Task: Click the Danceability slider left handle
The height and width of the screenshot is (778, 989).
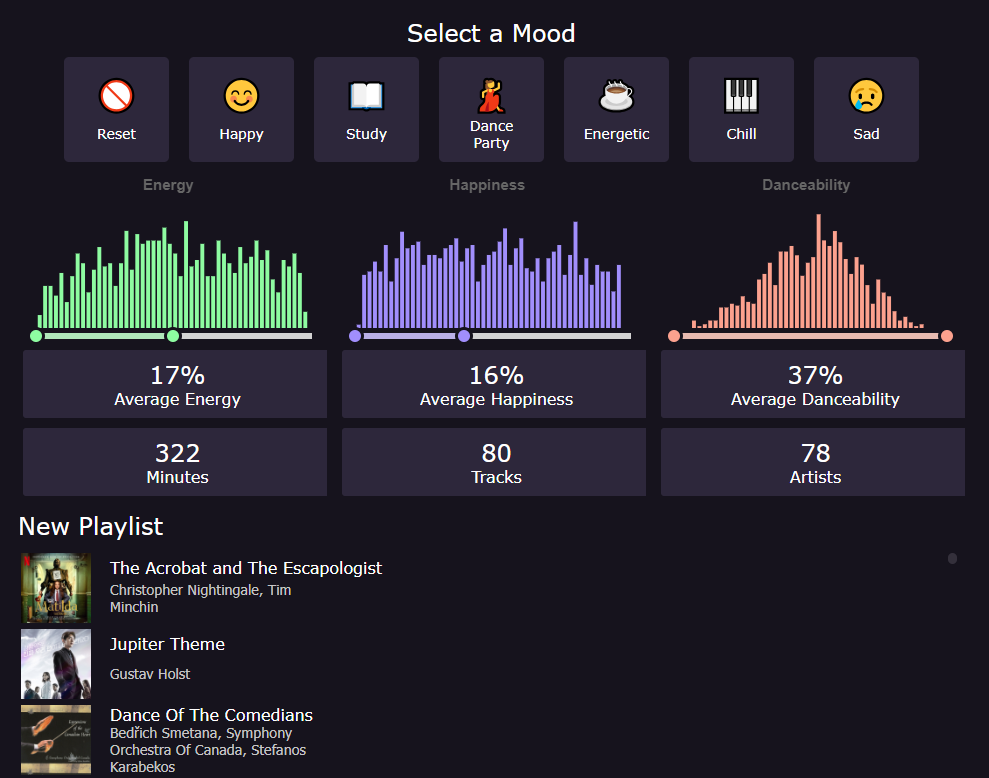Action: coord(674,336)
